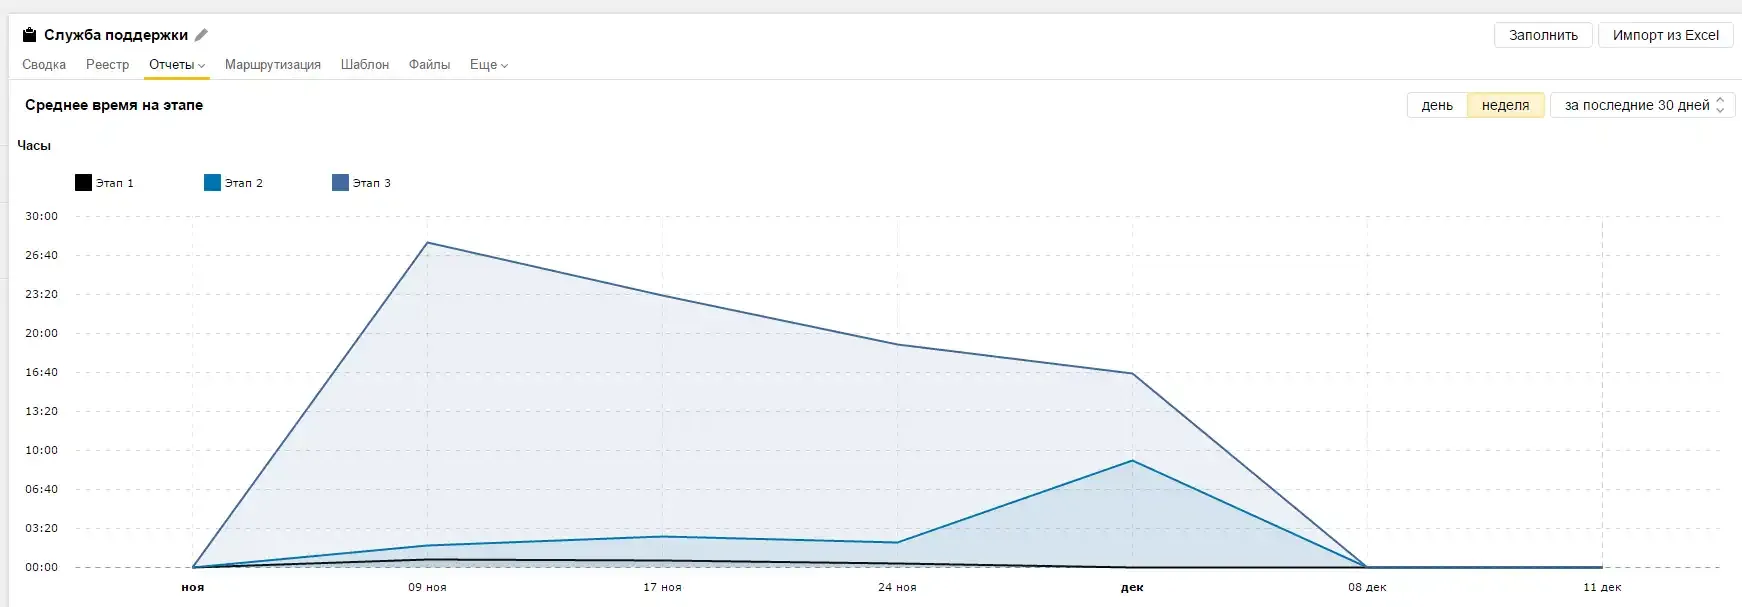Open the Сводка tab
Viewport: 1742px width, 607px height.
pyautogui.click(x=44, y=65)
